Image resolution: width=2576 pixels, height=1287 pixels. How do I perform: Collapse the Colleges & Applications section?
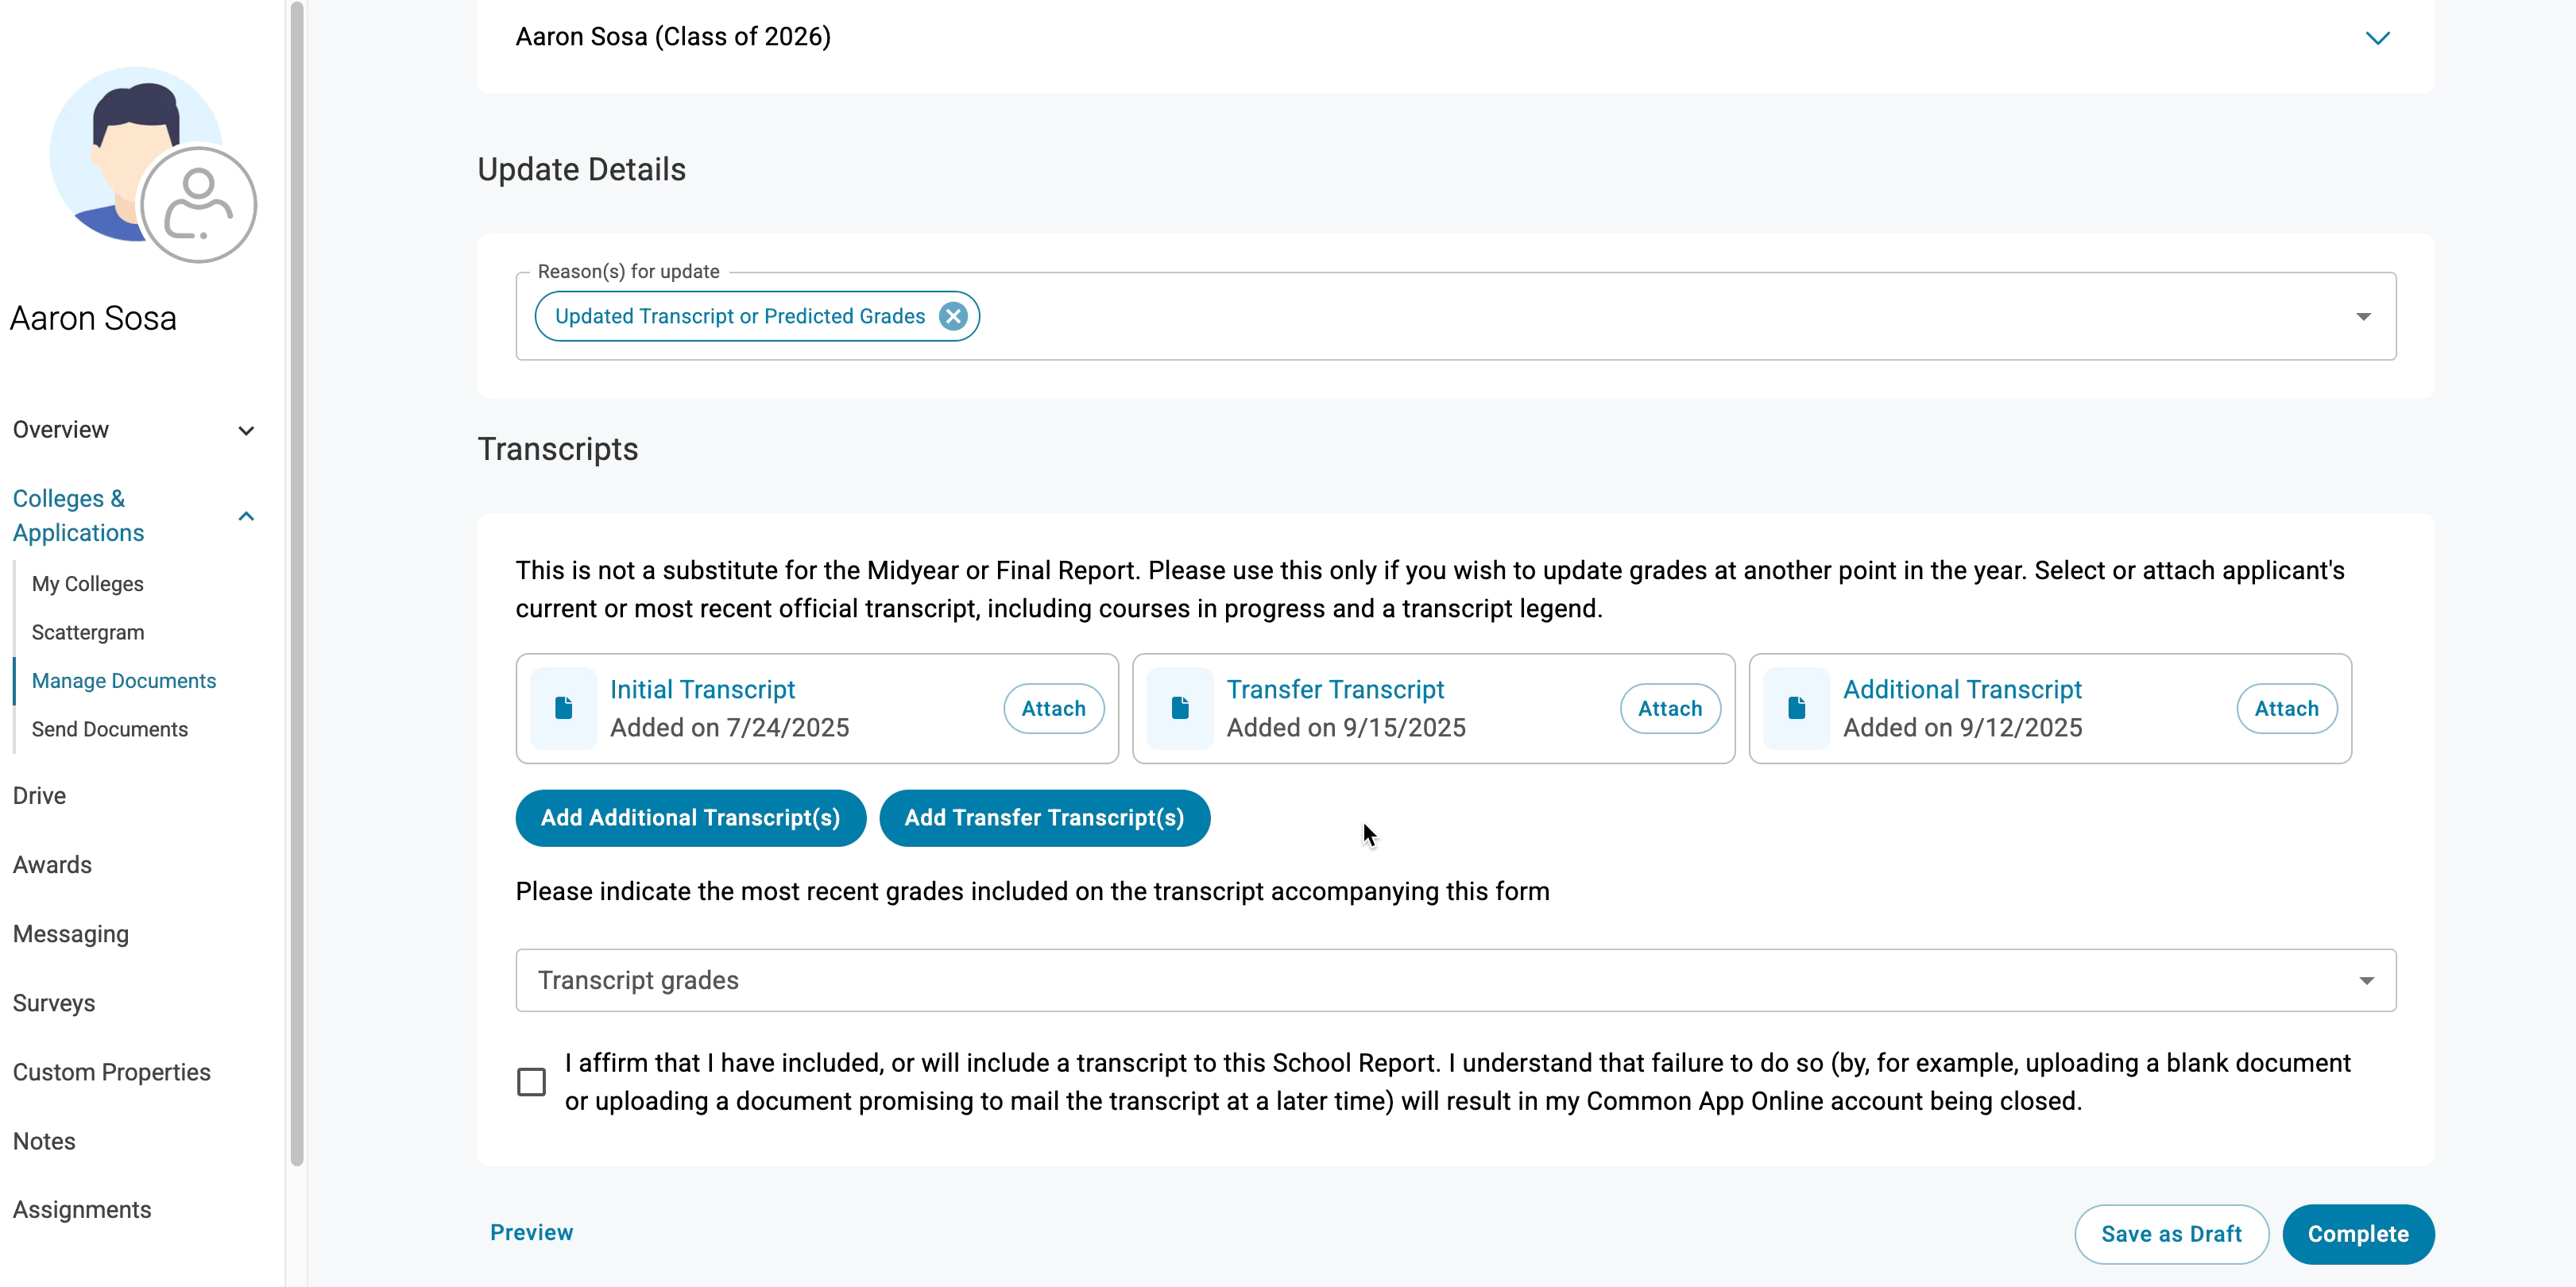[246, 516]
